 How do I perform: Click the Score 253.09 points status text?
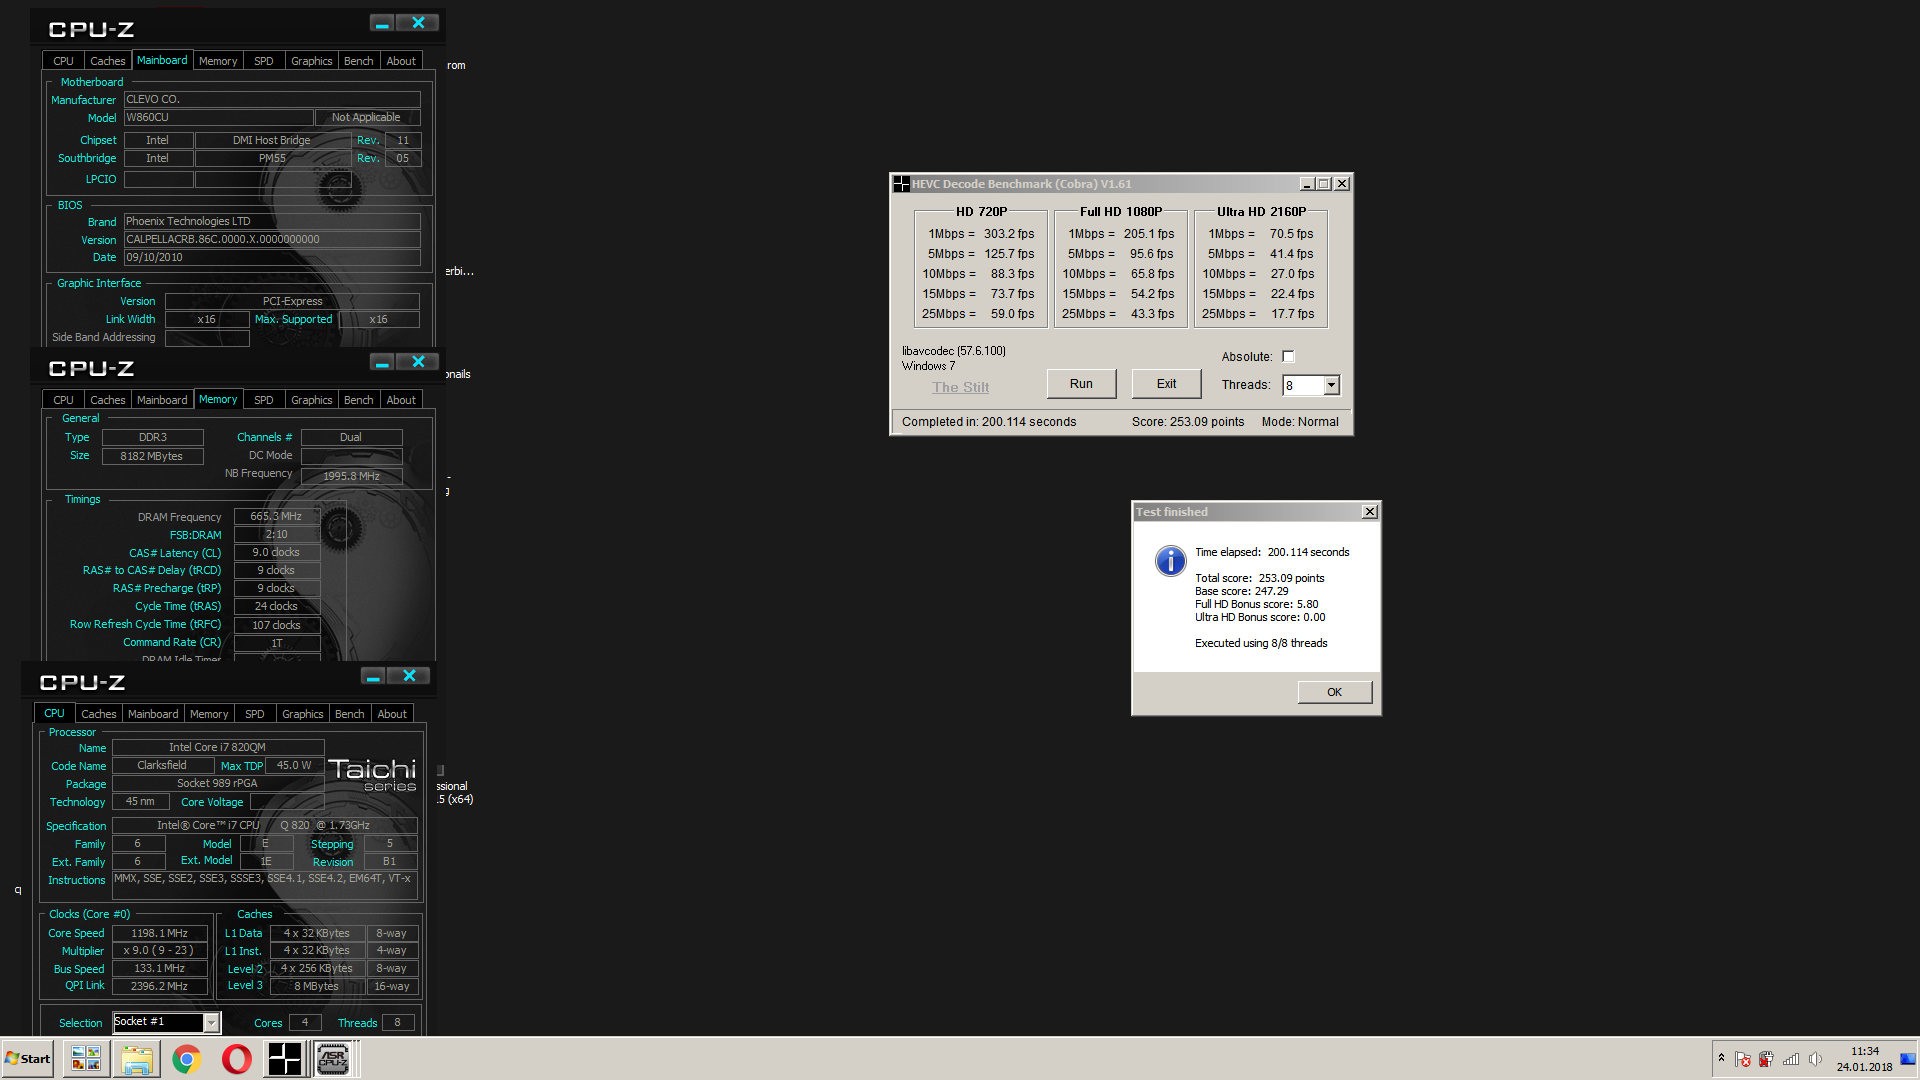click(1188, 422)
